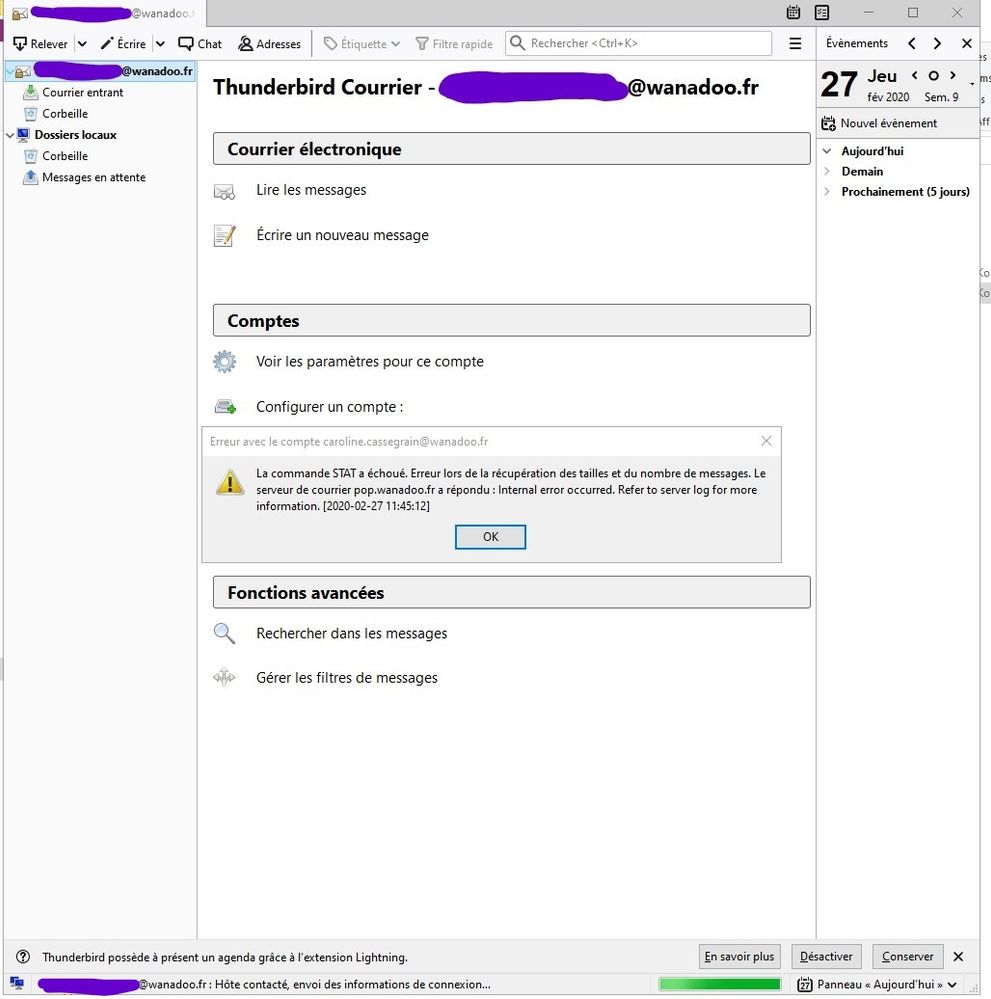Click the gear icon for account settings
991x999 pixels.
point(224,362)
